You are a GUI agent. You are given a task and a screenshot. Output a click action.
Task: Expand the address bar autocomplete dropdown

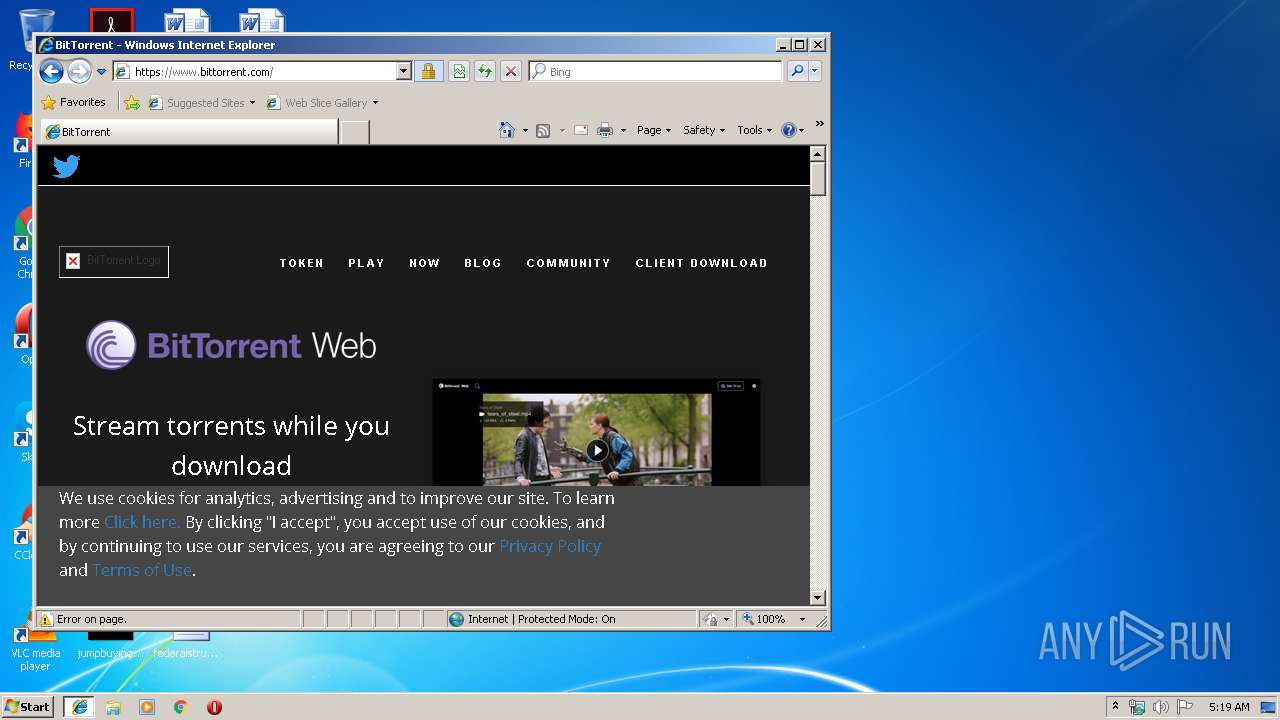[404, 72]
